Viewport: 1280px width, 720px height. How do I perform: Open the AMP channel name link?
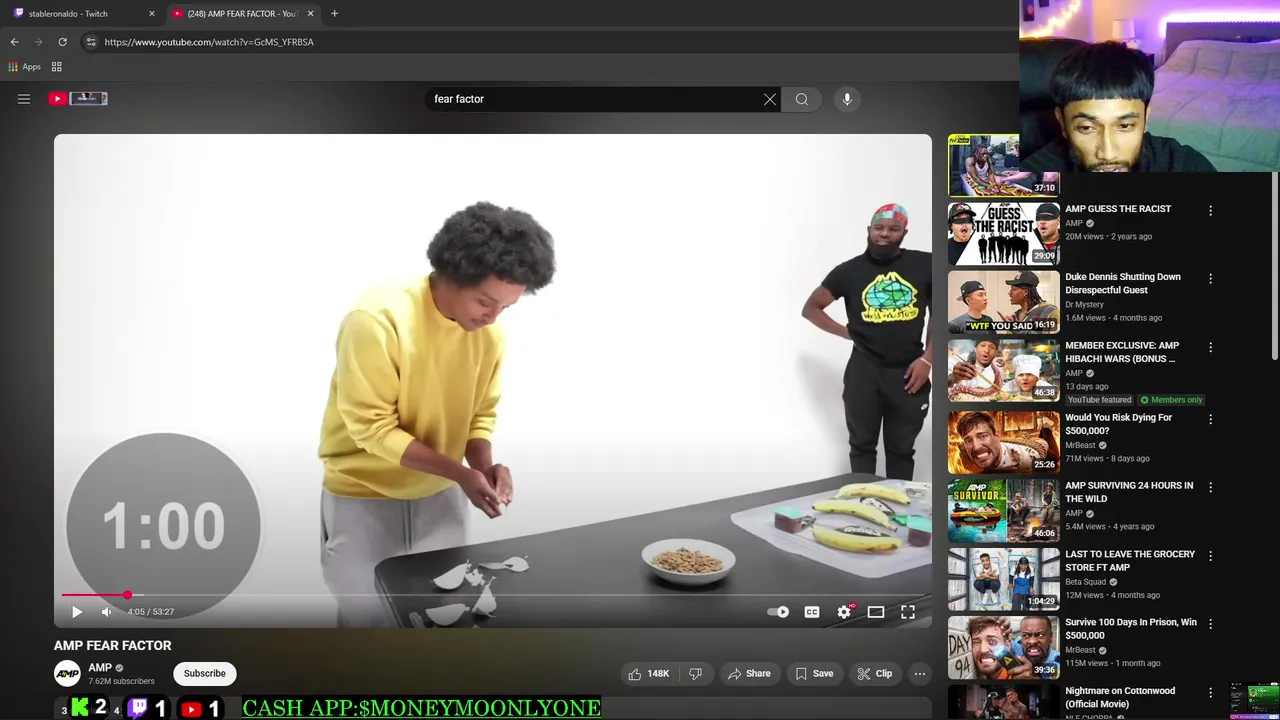click(100, 667)
